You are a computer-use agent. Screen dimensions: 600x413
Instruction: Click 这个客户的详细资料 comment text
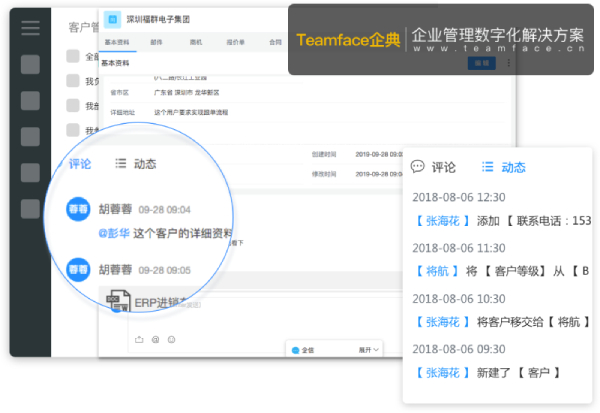pos(183,233)
